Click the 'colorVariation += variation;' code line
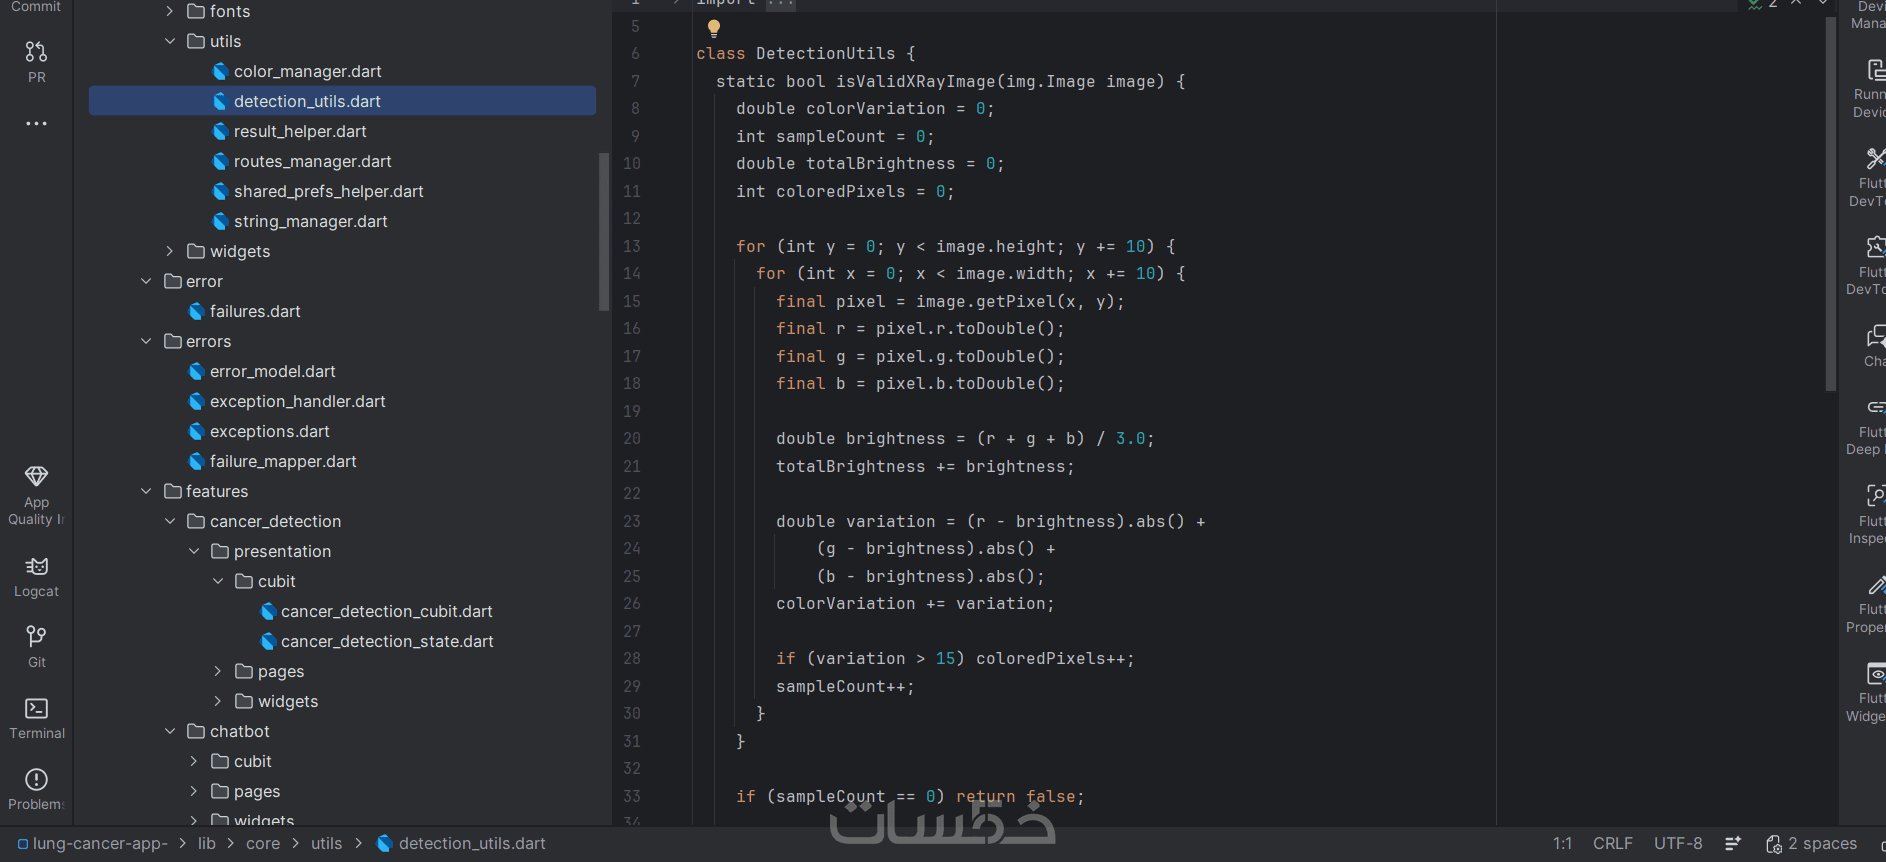This screenshot has height=862, width=1886. click(915, 604)
